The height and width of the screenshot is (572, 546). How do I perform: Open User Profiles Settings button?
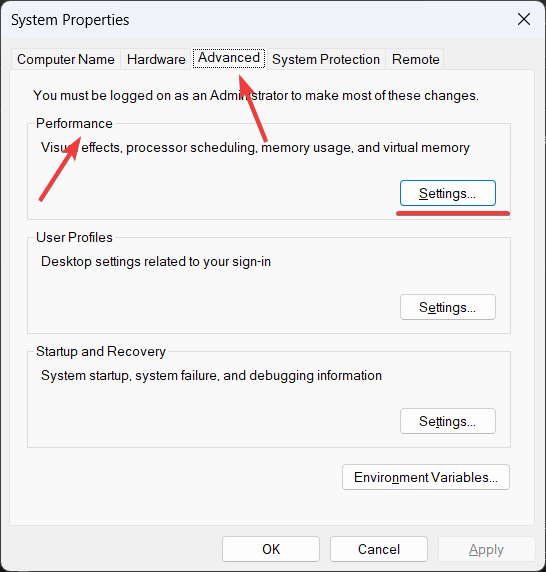[448, 307]
